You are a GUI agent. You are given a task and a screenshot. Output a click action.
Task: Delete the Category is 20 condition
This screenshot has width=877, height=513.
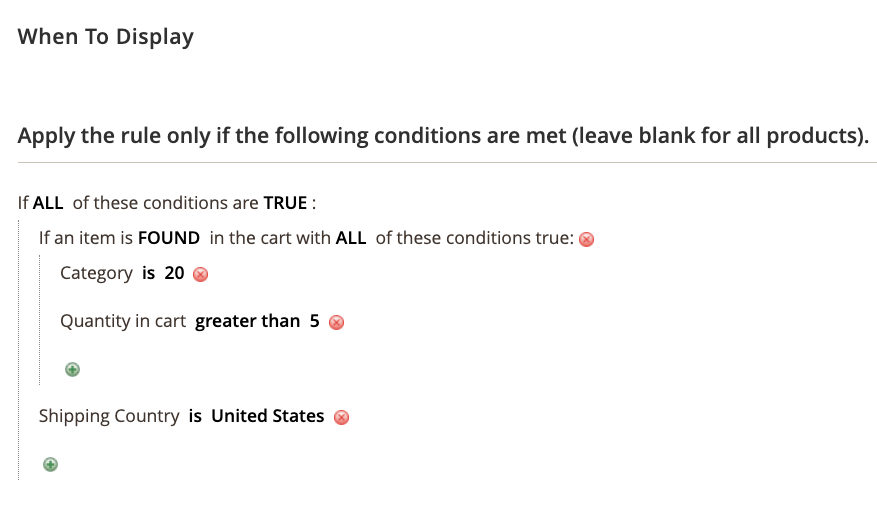[x=200, y=274]
